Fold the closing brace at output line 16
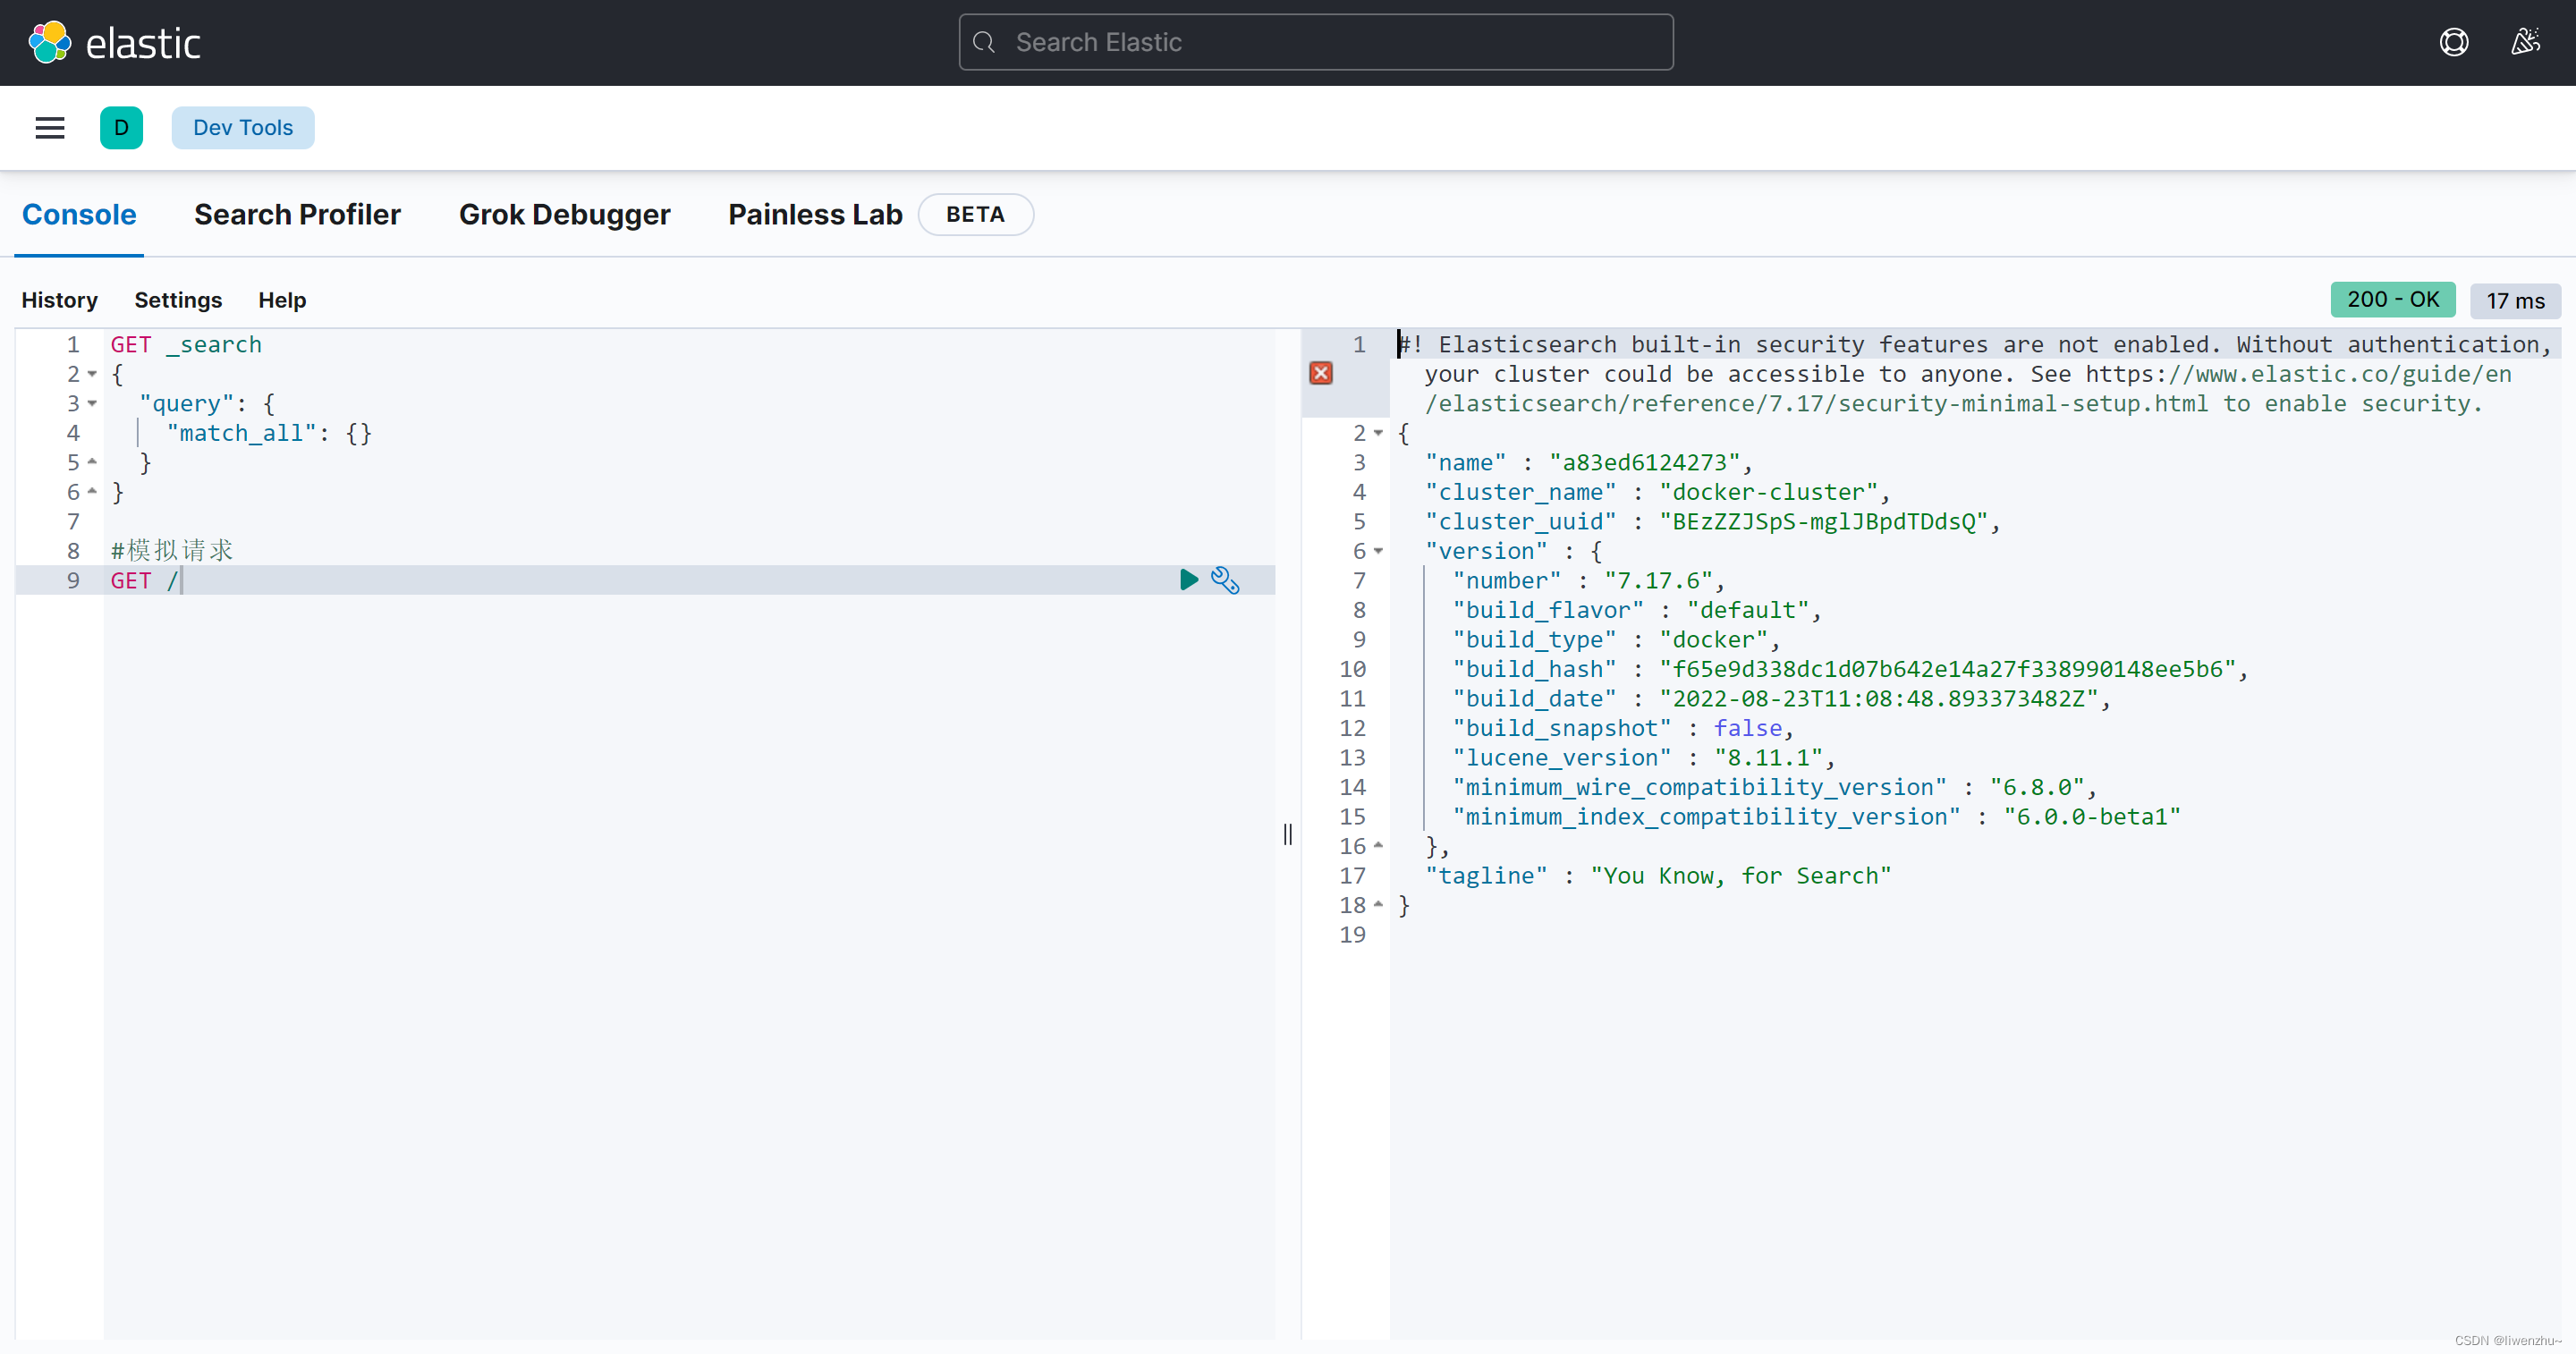This screenshot has width=2576, height=1354. coord(1378,846)
